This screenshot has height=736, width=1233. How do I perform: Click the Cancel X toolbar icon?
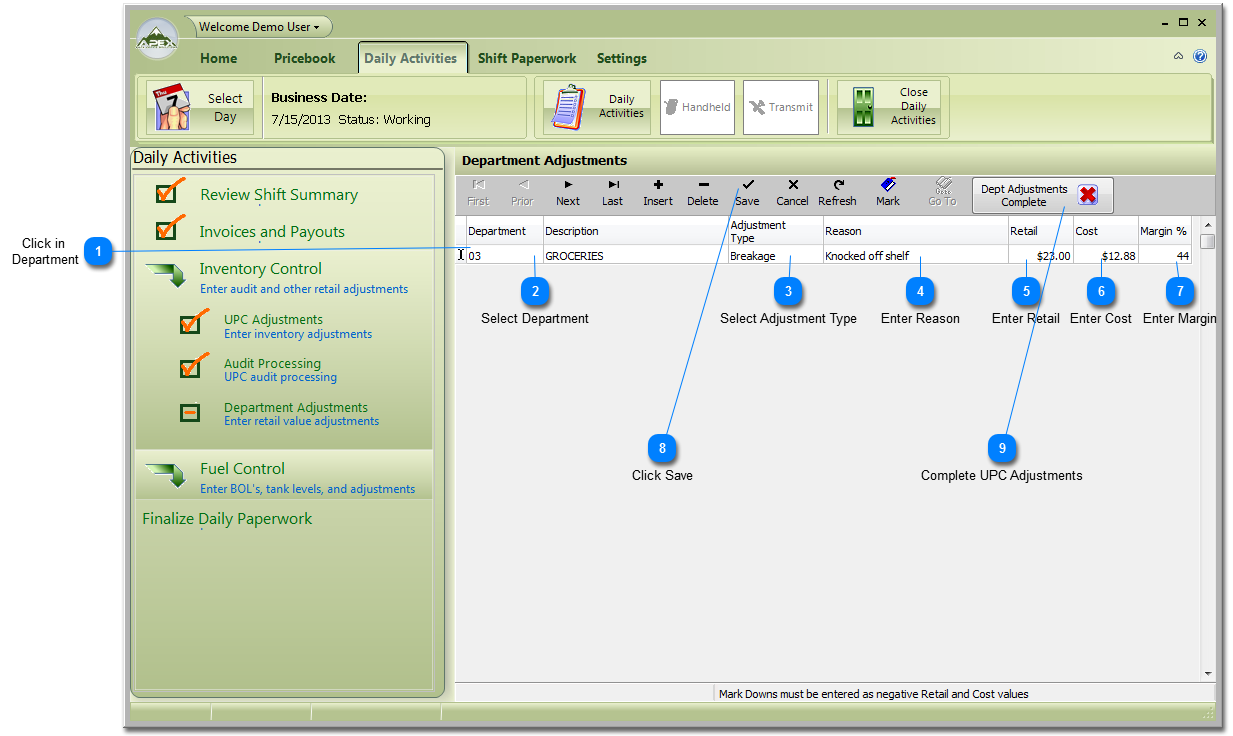pos(792,186)
